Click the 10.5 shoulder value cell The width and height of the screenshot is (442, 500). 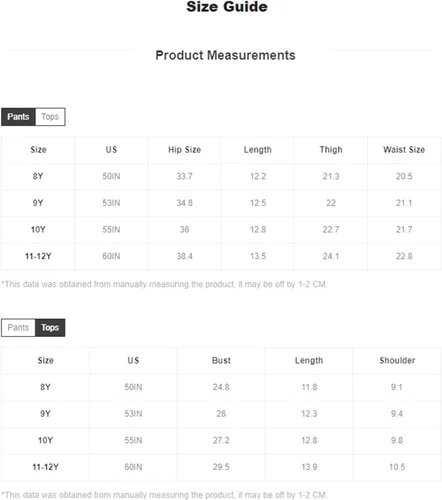(397, 467)
